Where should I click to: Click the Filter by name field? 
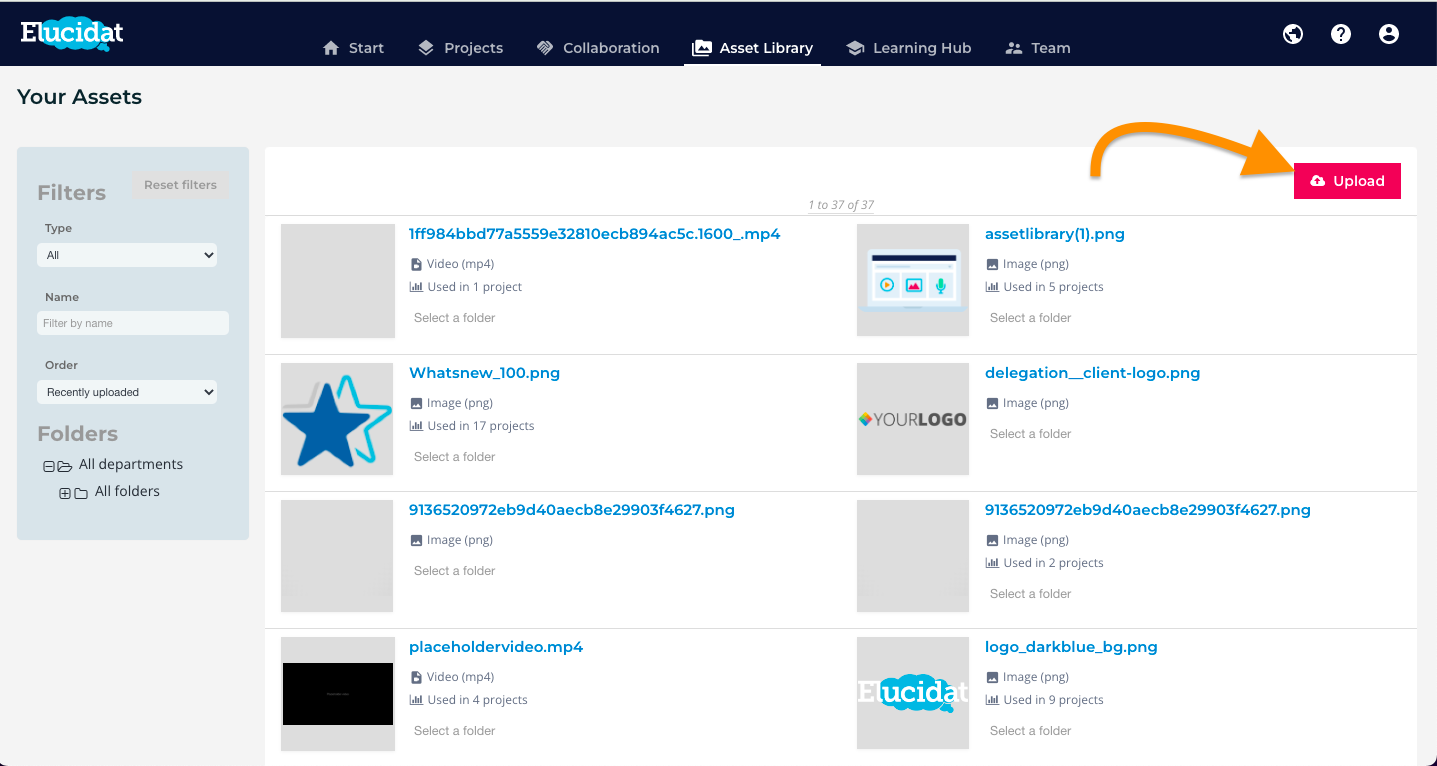tap(133, 323)
